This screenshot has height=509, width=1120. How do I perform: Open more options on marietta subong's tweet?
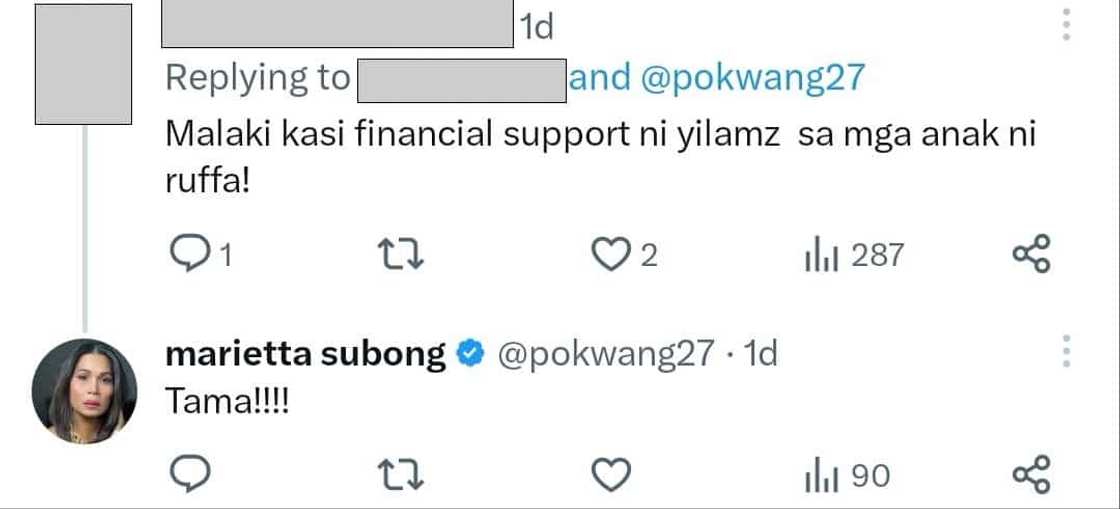click(x=1066, y=352)
